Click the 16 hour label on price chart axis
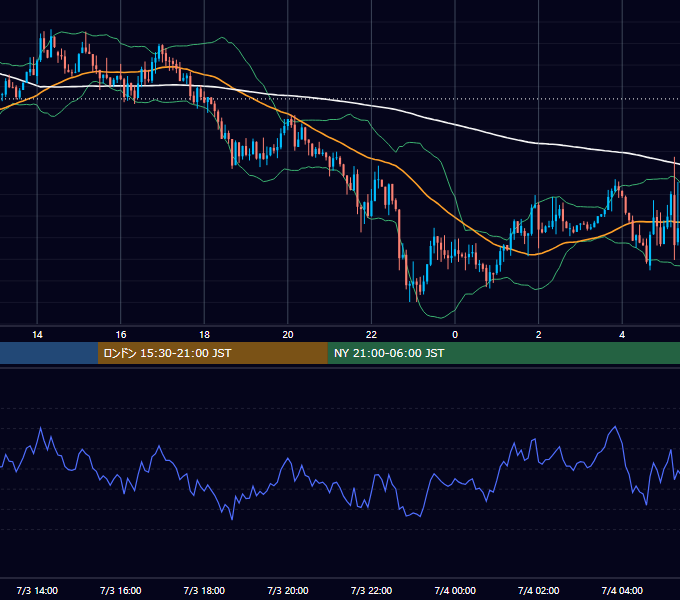Image resolution: width=680 pixels, height=600 pixels. [x=121, y=335]
